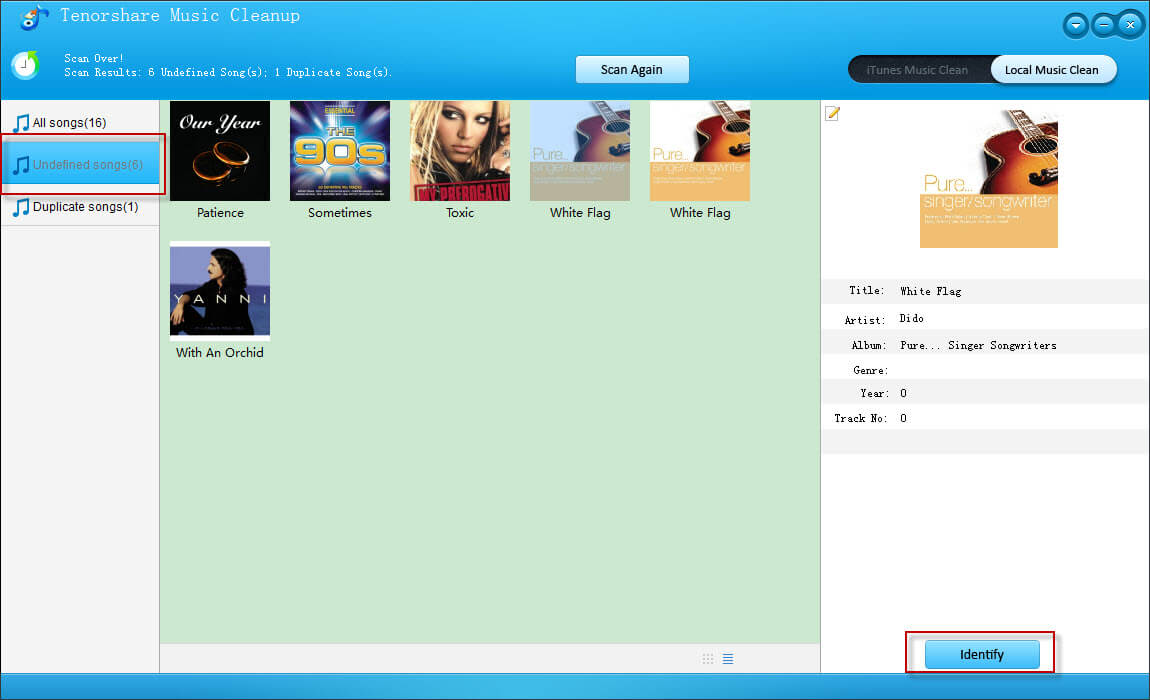Select the Patience album cover
The width and height of the screenshot is (1150, 700).
(x=220, y=150)
